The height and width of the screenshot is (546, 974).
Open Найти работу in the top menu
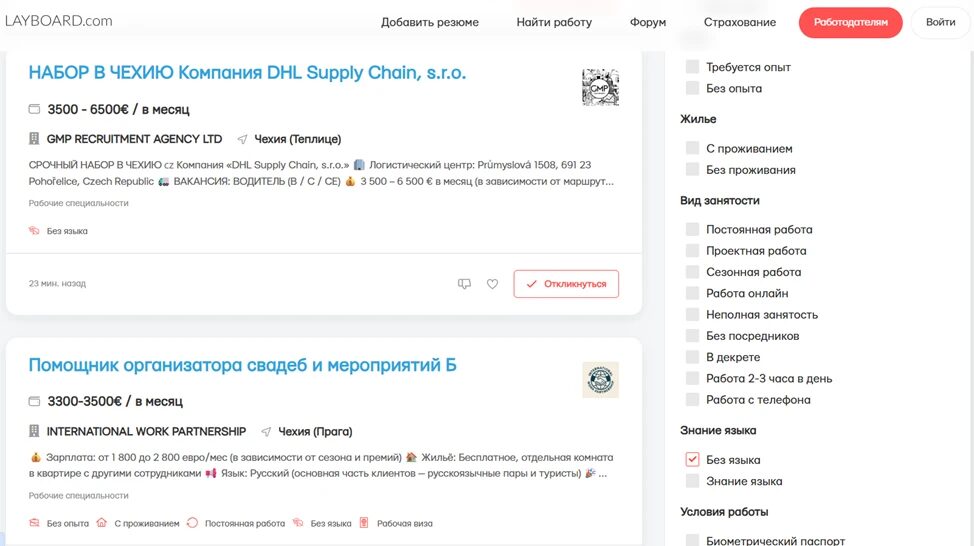click(554, 22)
